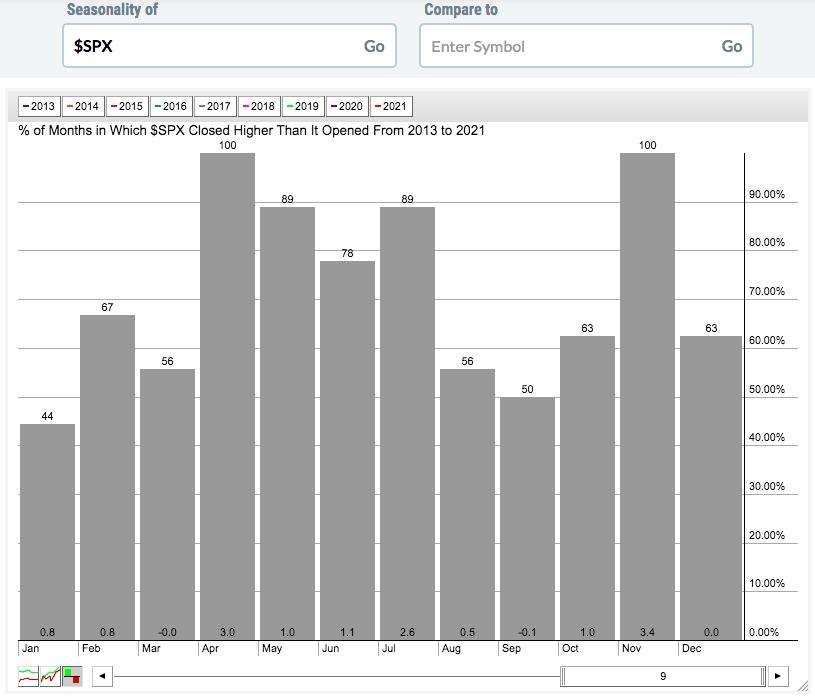Click the Enter Symbol comparison field

[568, 46]
